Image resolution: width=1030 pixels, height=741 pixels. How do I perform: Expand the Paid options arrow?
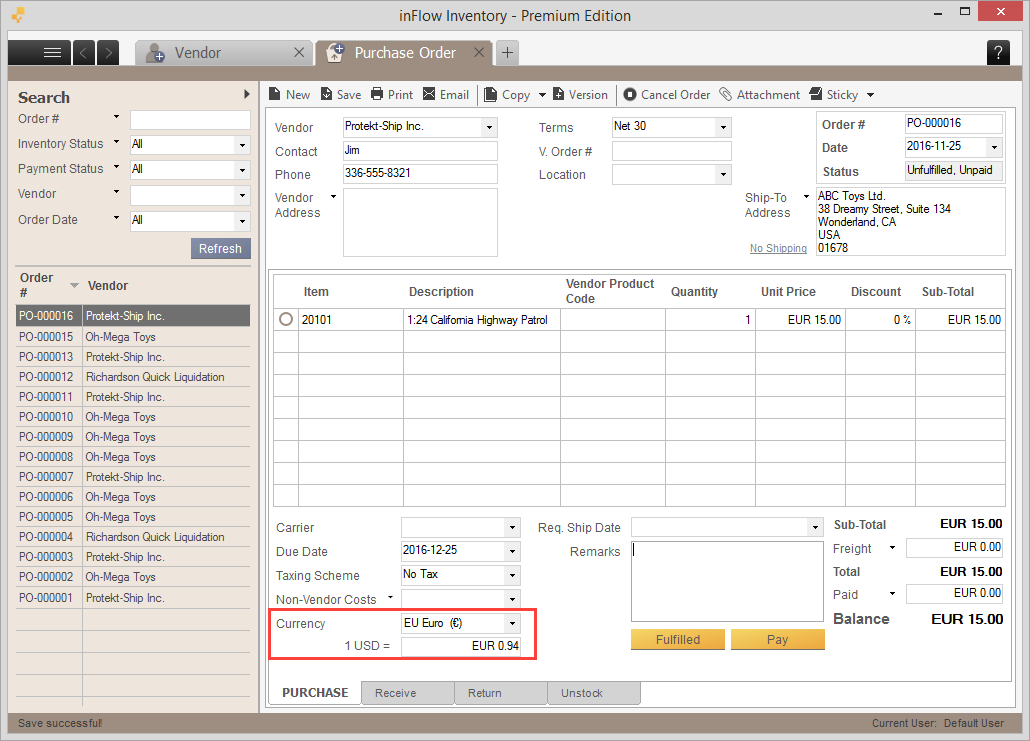point(892,593)
